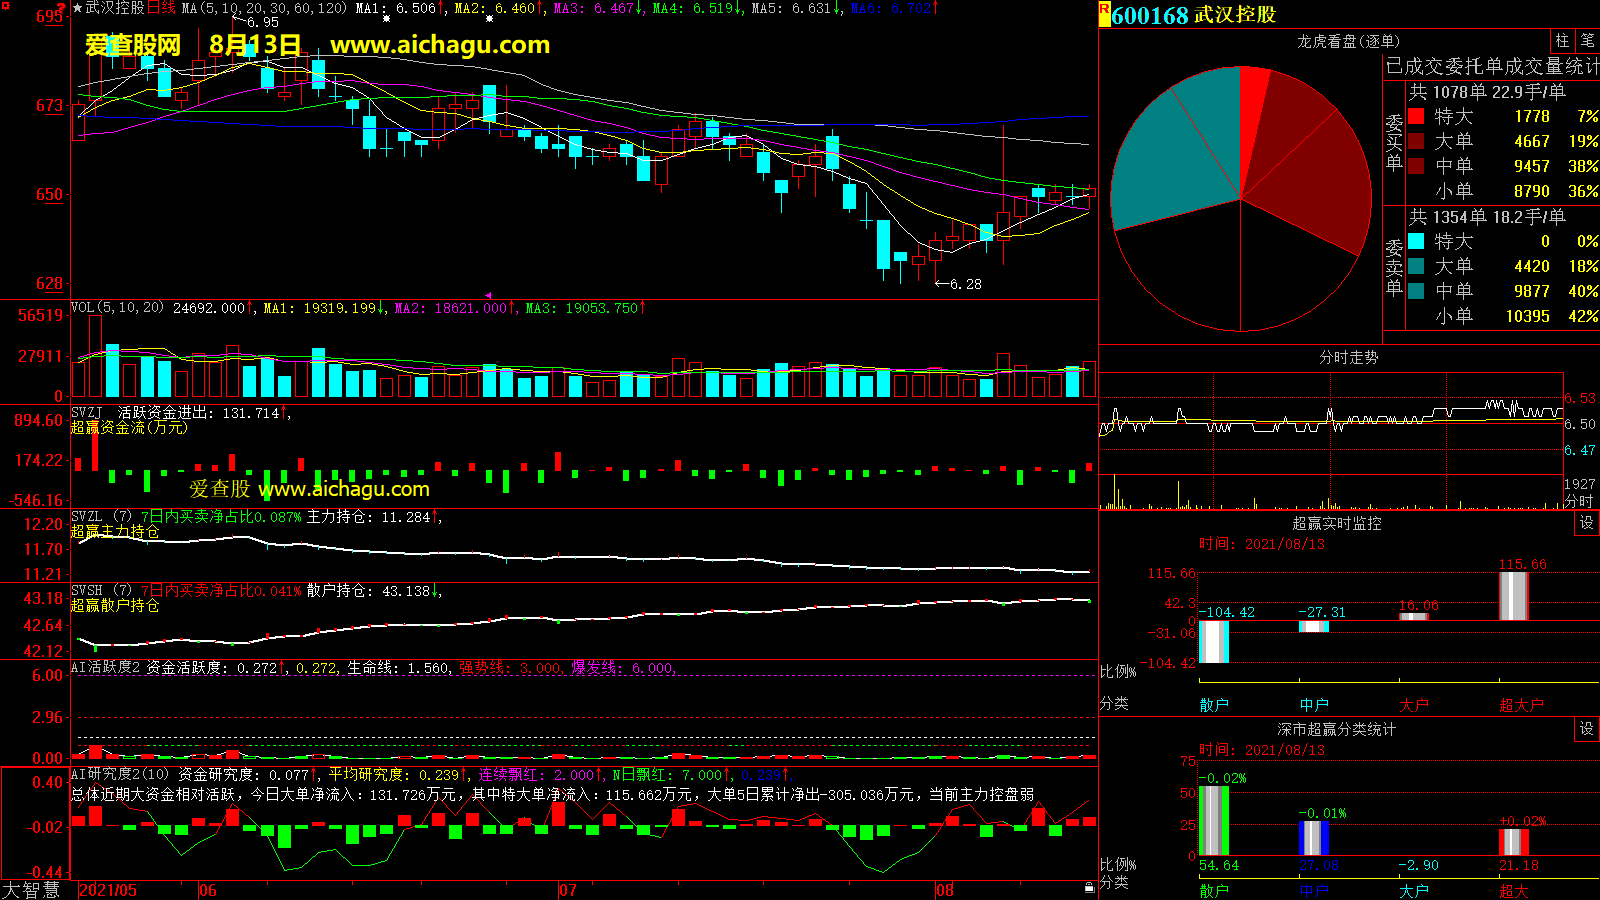The image size is (1600, 900).
Task: Jump to the 07 month marker on timeline
Action: pos(567,890)
